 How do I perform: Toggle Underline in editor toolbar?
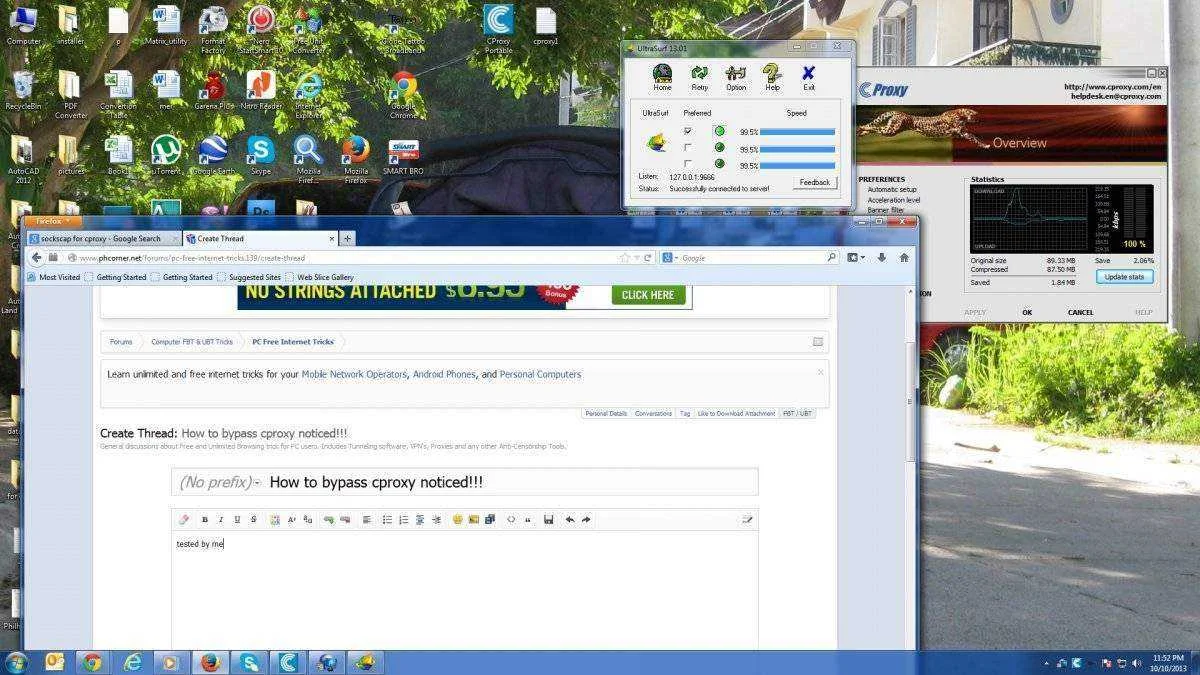[237, 519]
